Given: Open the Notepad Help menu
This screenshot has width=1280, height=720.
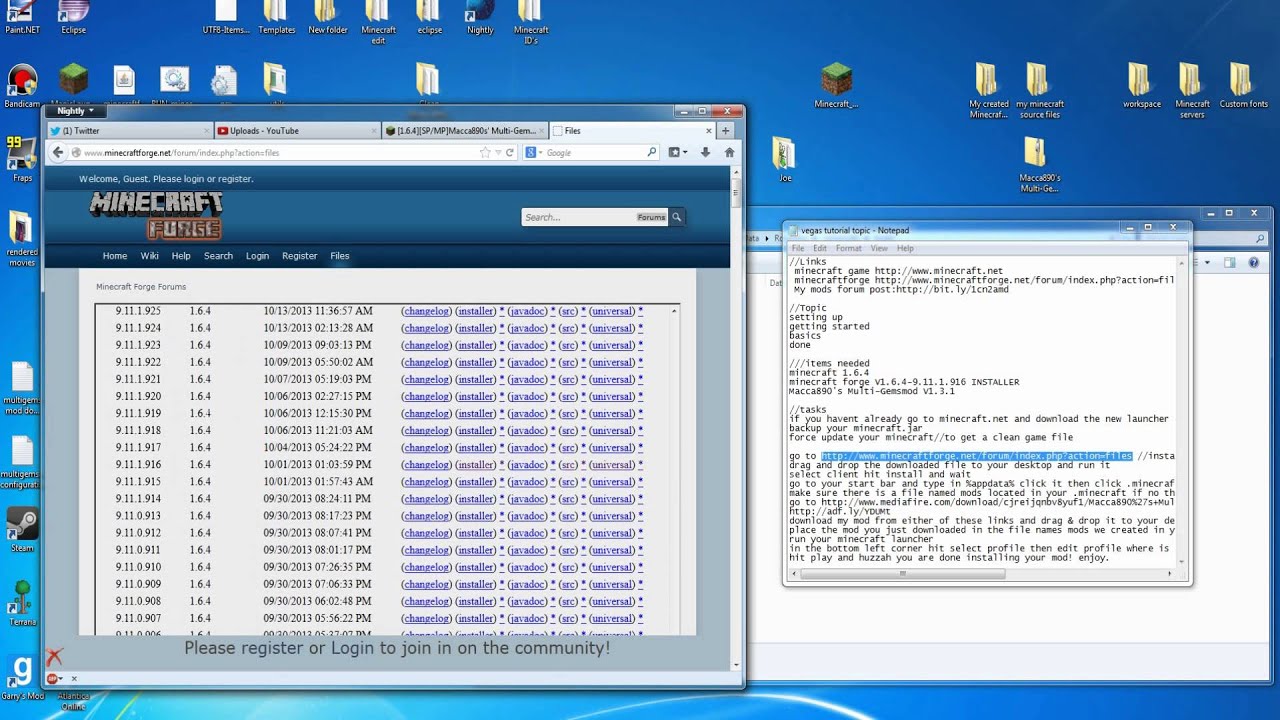Looking at the screenshot, I should [x=905, y=248].
